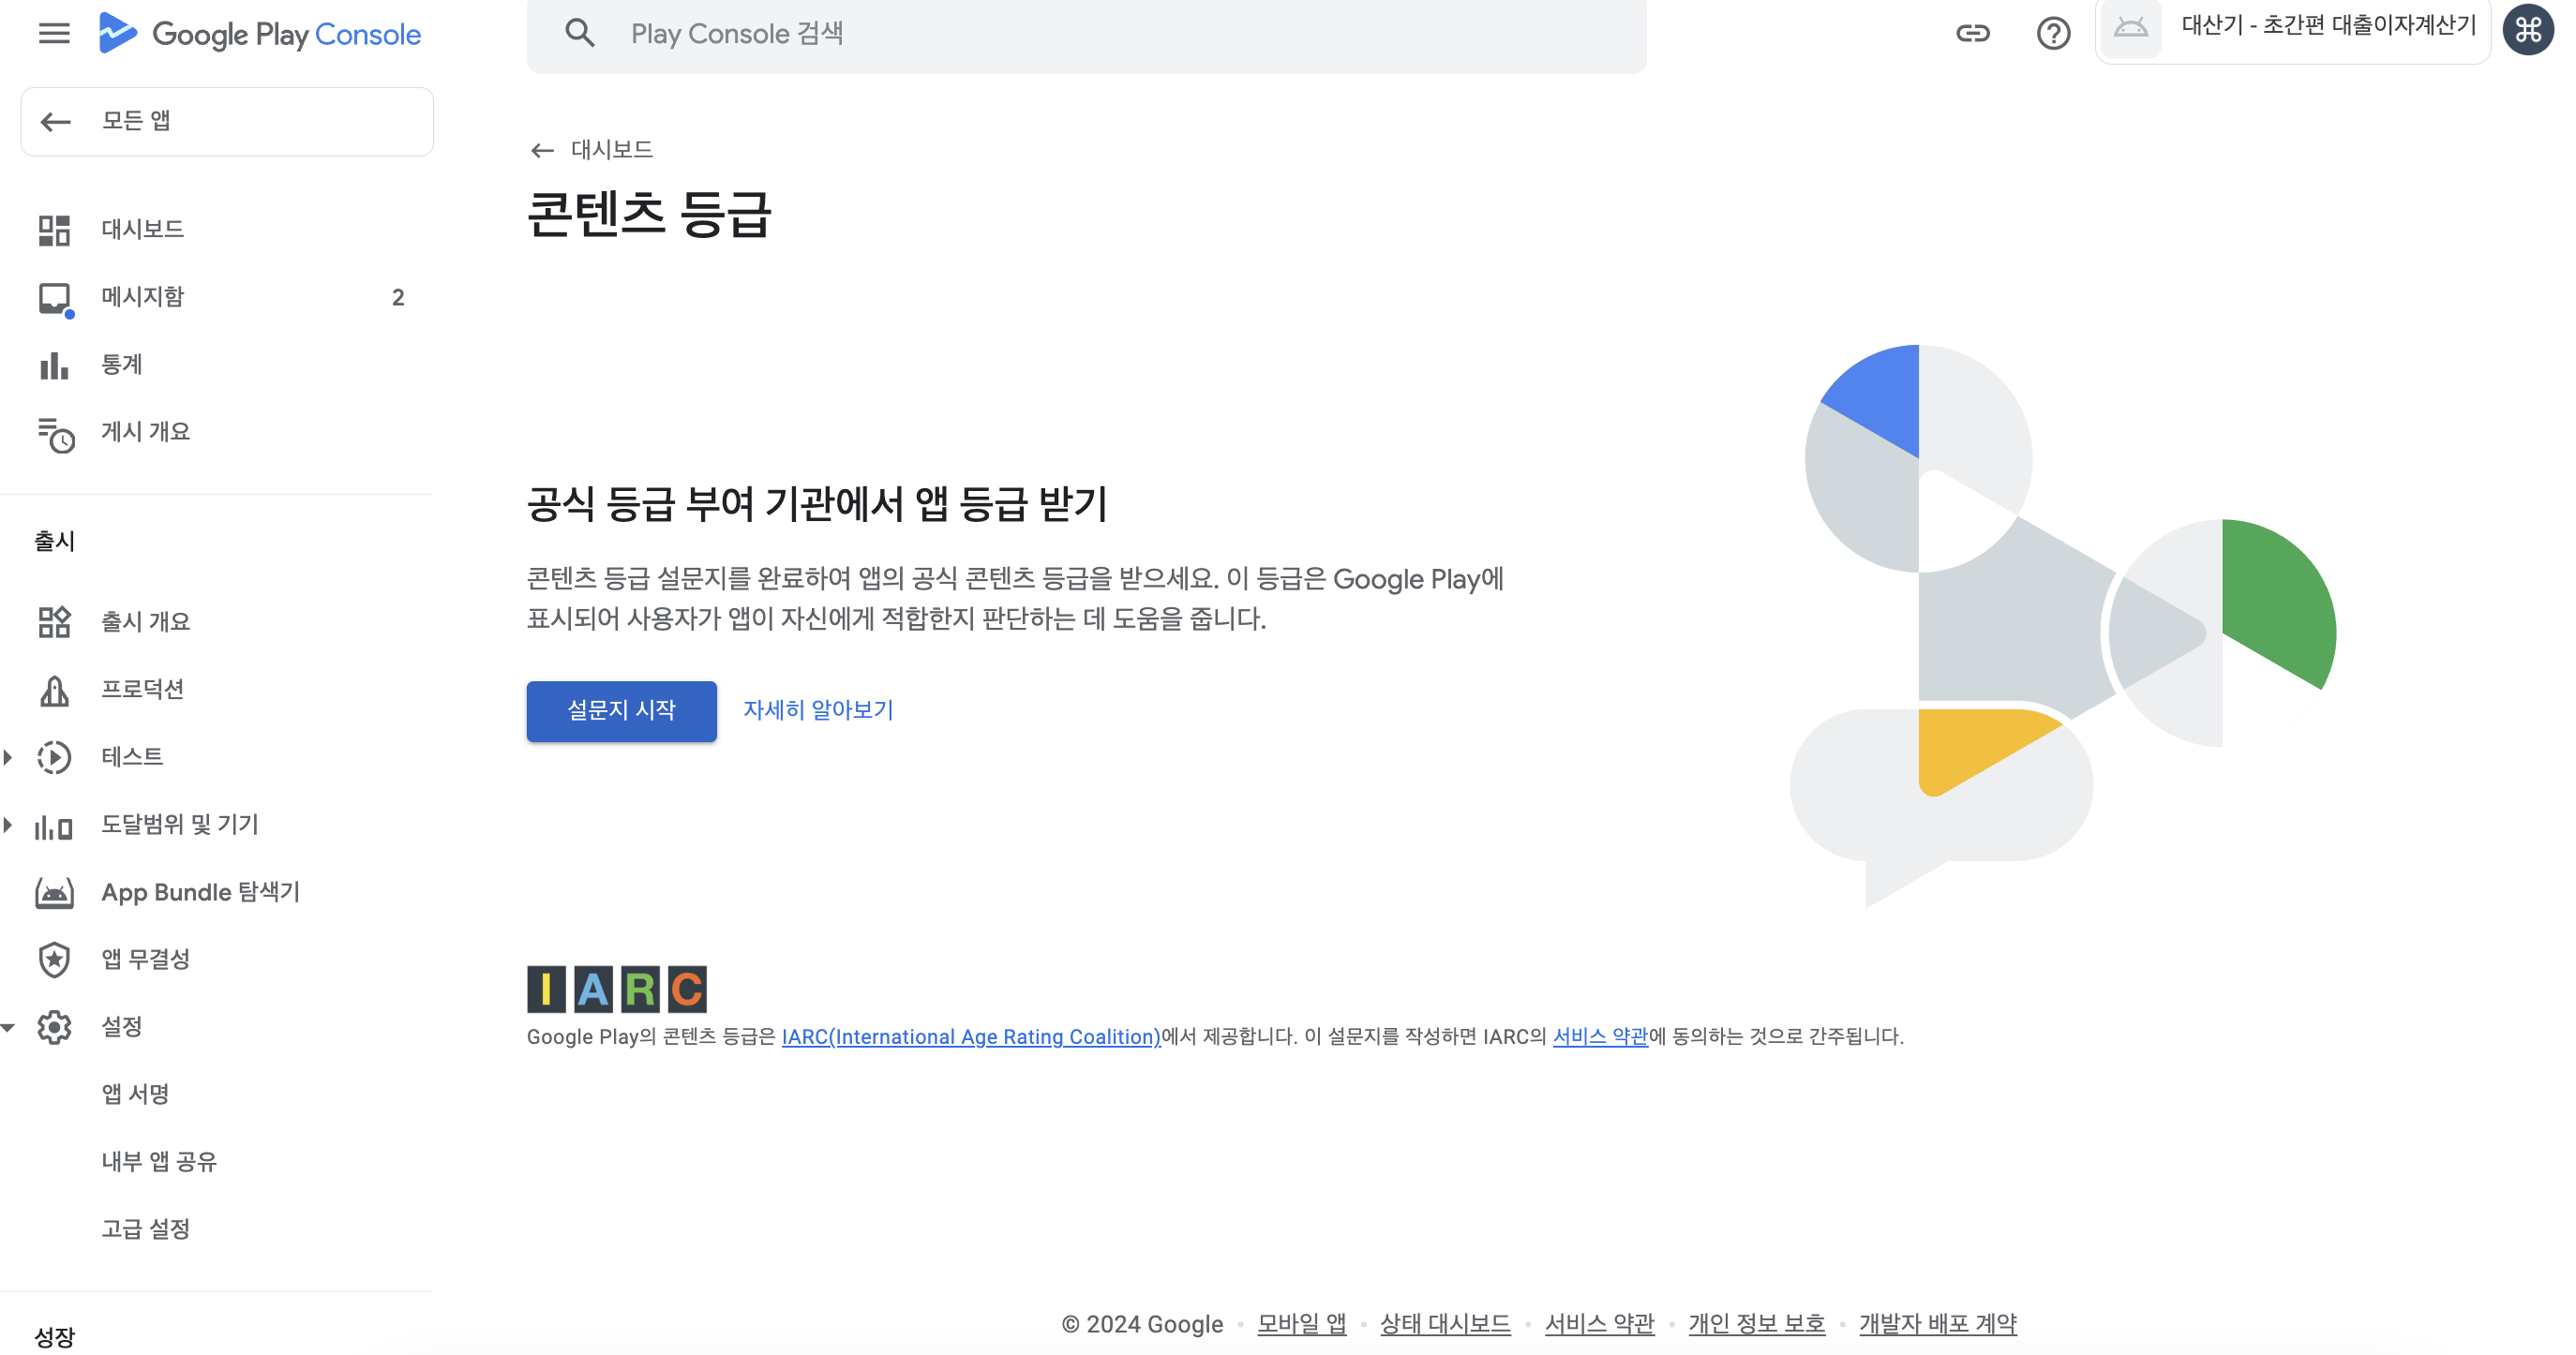Open IARC International Age Rating Coalition link
This screenshot has width=2576, height=1355.
point(970,1037)
